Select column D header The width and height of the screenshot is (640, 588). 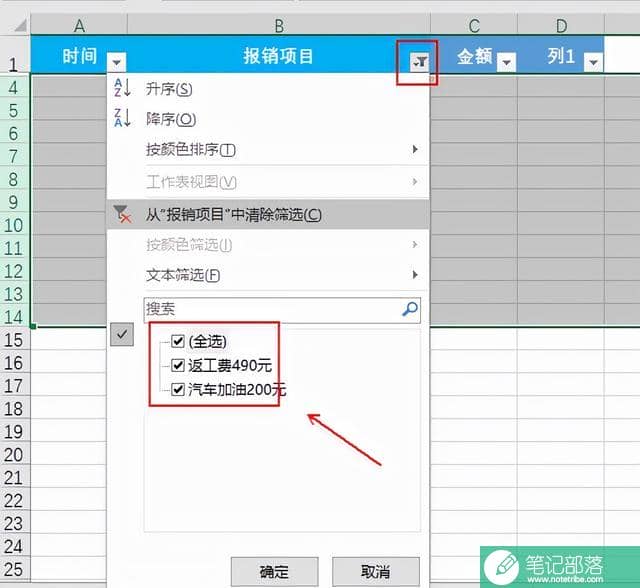pyautogui.click(x=561, y=25)
